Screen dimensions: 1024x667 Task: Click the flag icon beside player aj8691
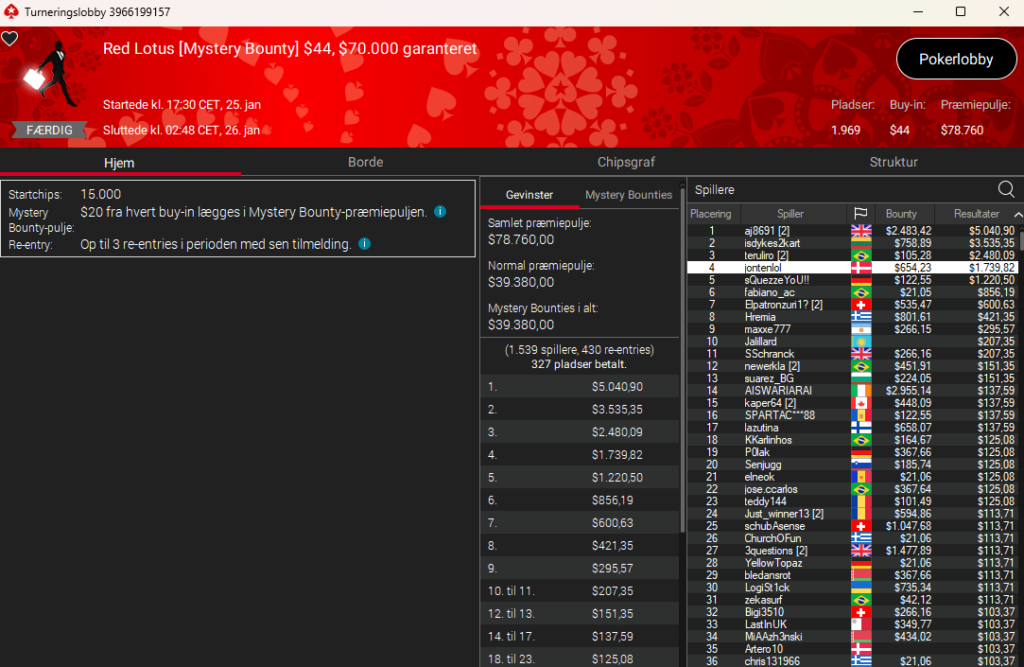coord(860,231)
